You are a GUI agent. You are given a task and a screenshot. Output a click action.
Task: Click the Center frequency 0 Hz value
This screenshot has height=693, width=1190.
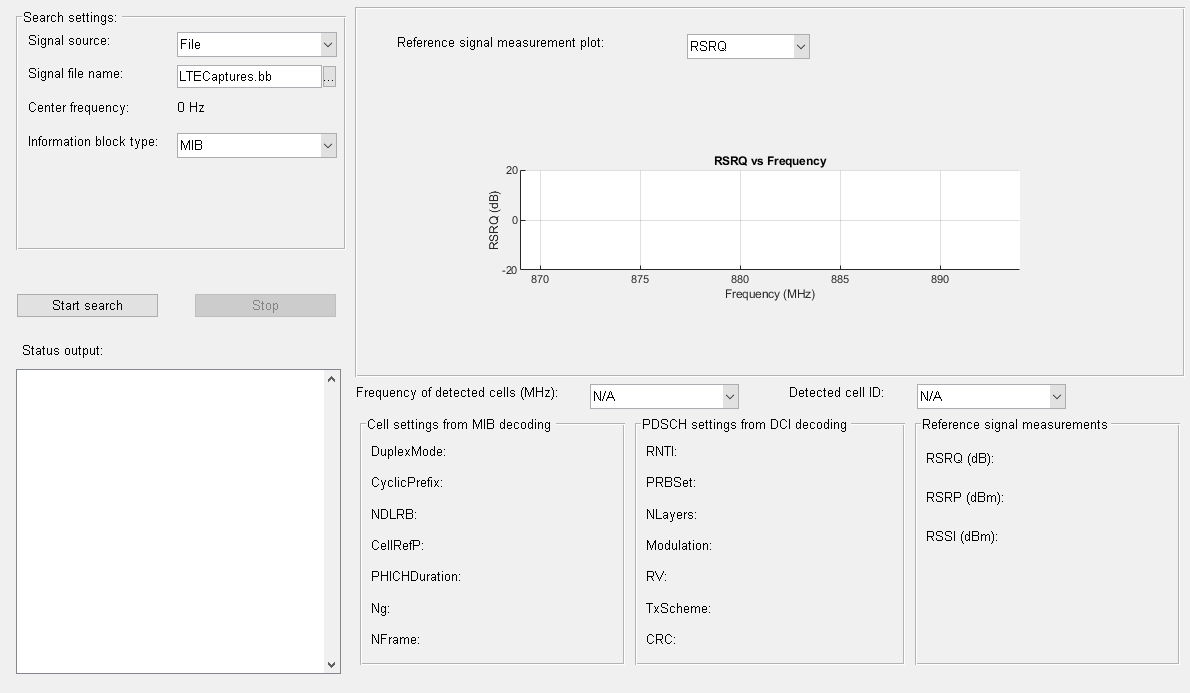[x=191, y=108]
